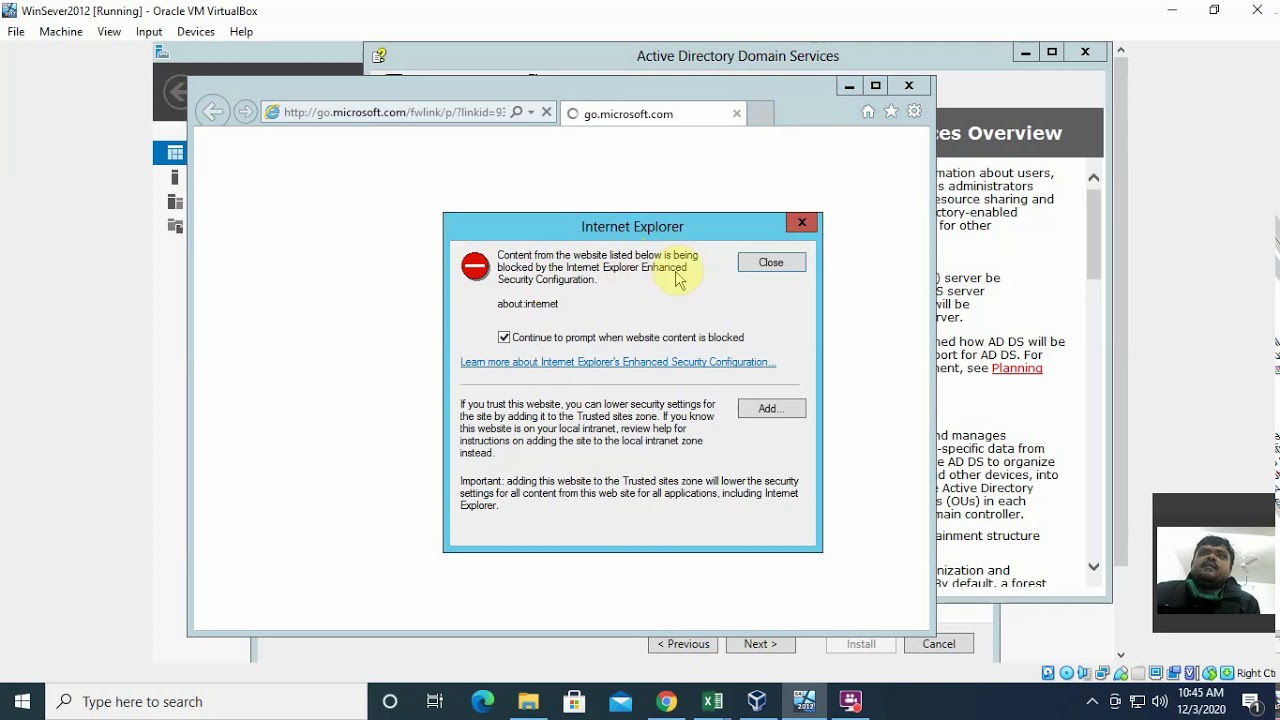Image resolution: width=1280 pixels, height=720 pixels.
Task: Select the Dashboard icon in Server Manager sidebar
Action: [175, 153]
